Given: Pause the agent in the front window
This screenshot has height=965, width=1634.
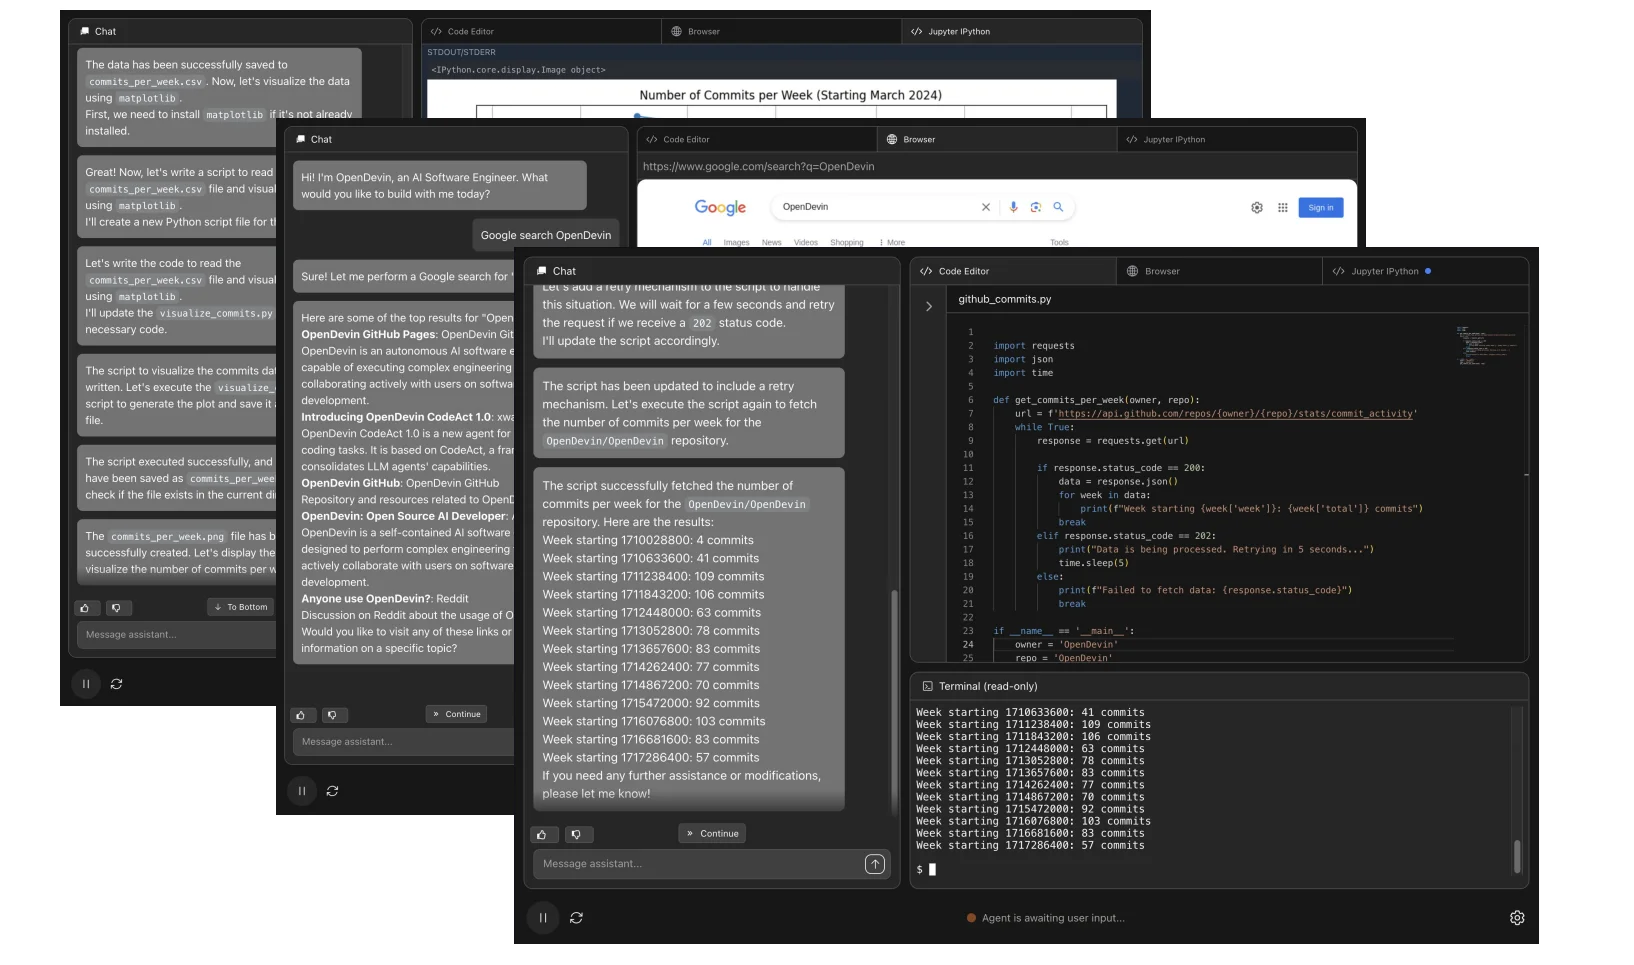Looking at the screenshot, I should tap(543, 918).
